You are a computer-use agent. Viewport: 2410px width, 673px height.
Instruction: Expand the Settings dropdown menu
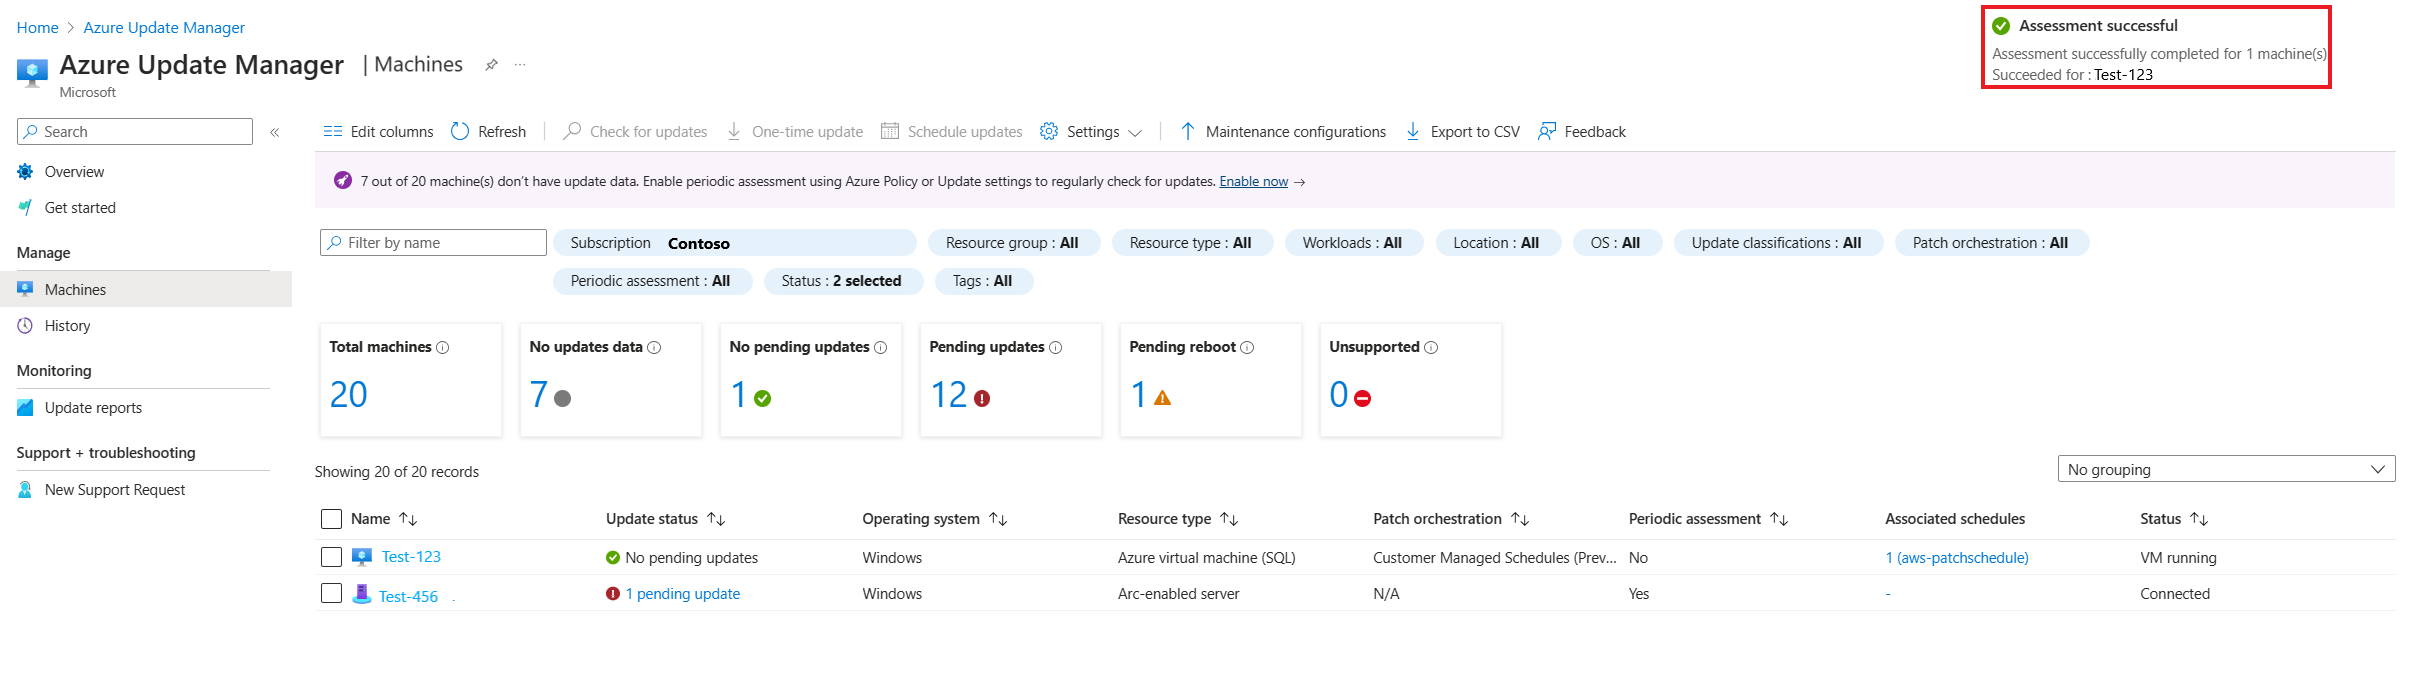(1091, 131)
